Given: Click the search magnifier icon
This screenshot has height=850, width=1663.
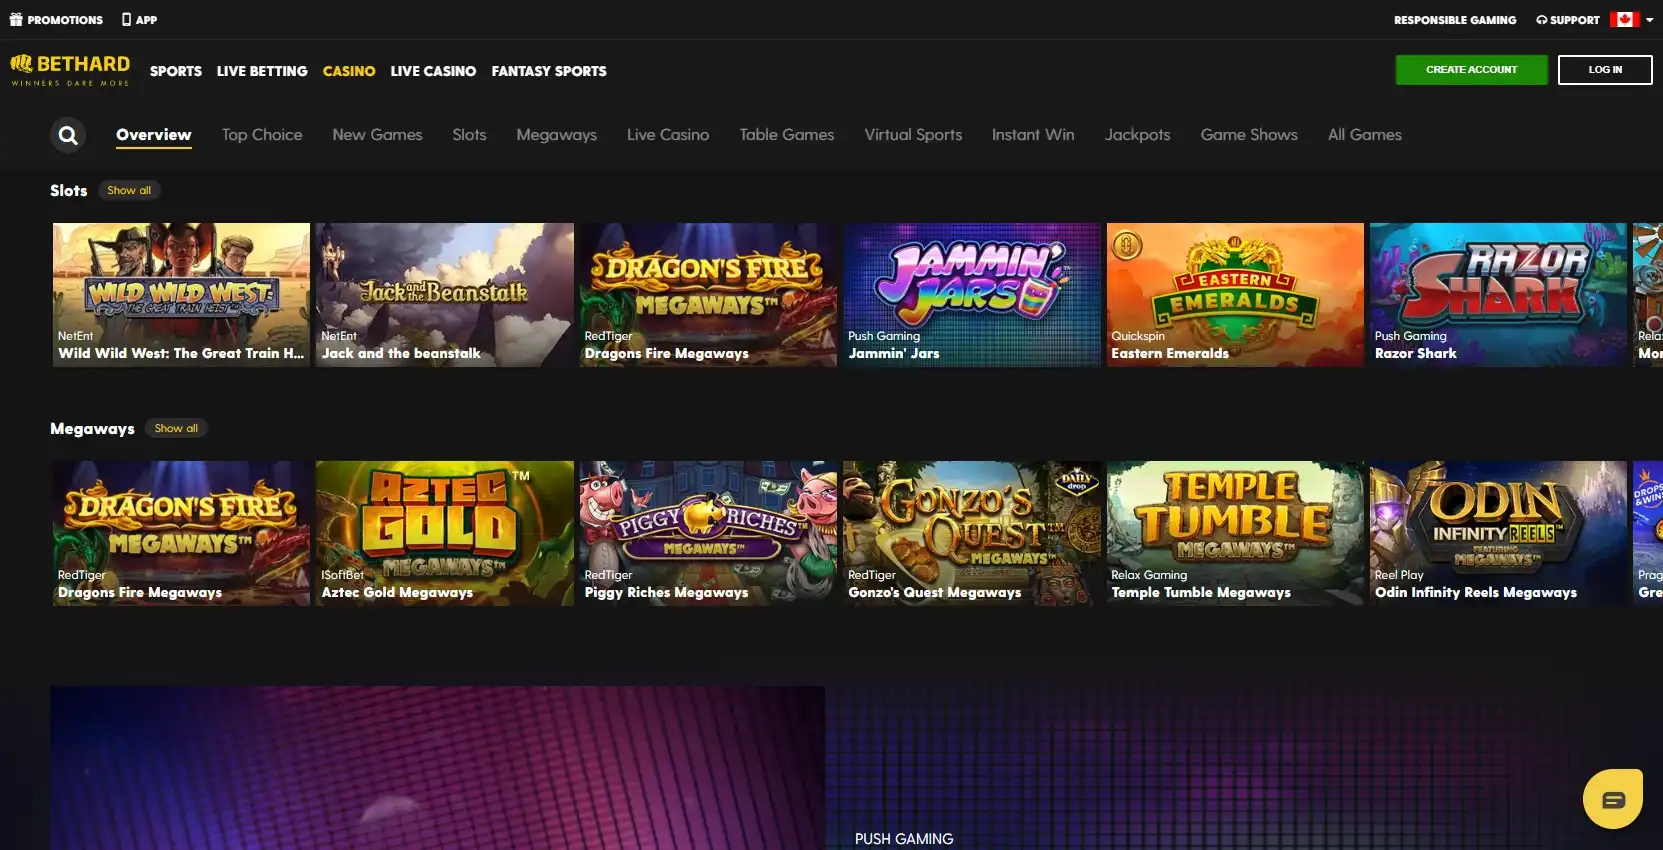Looking at the screenshot, I should (68, 135).
